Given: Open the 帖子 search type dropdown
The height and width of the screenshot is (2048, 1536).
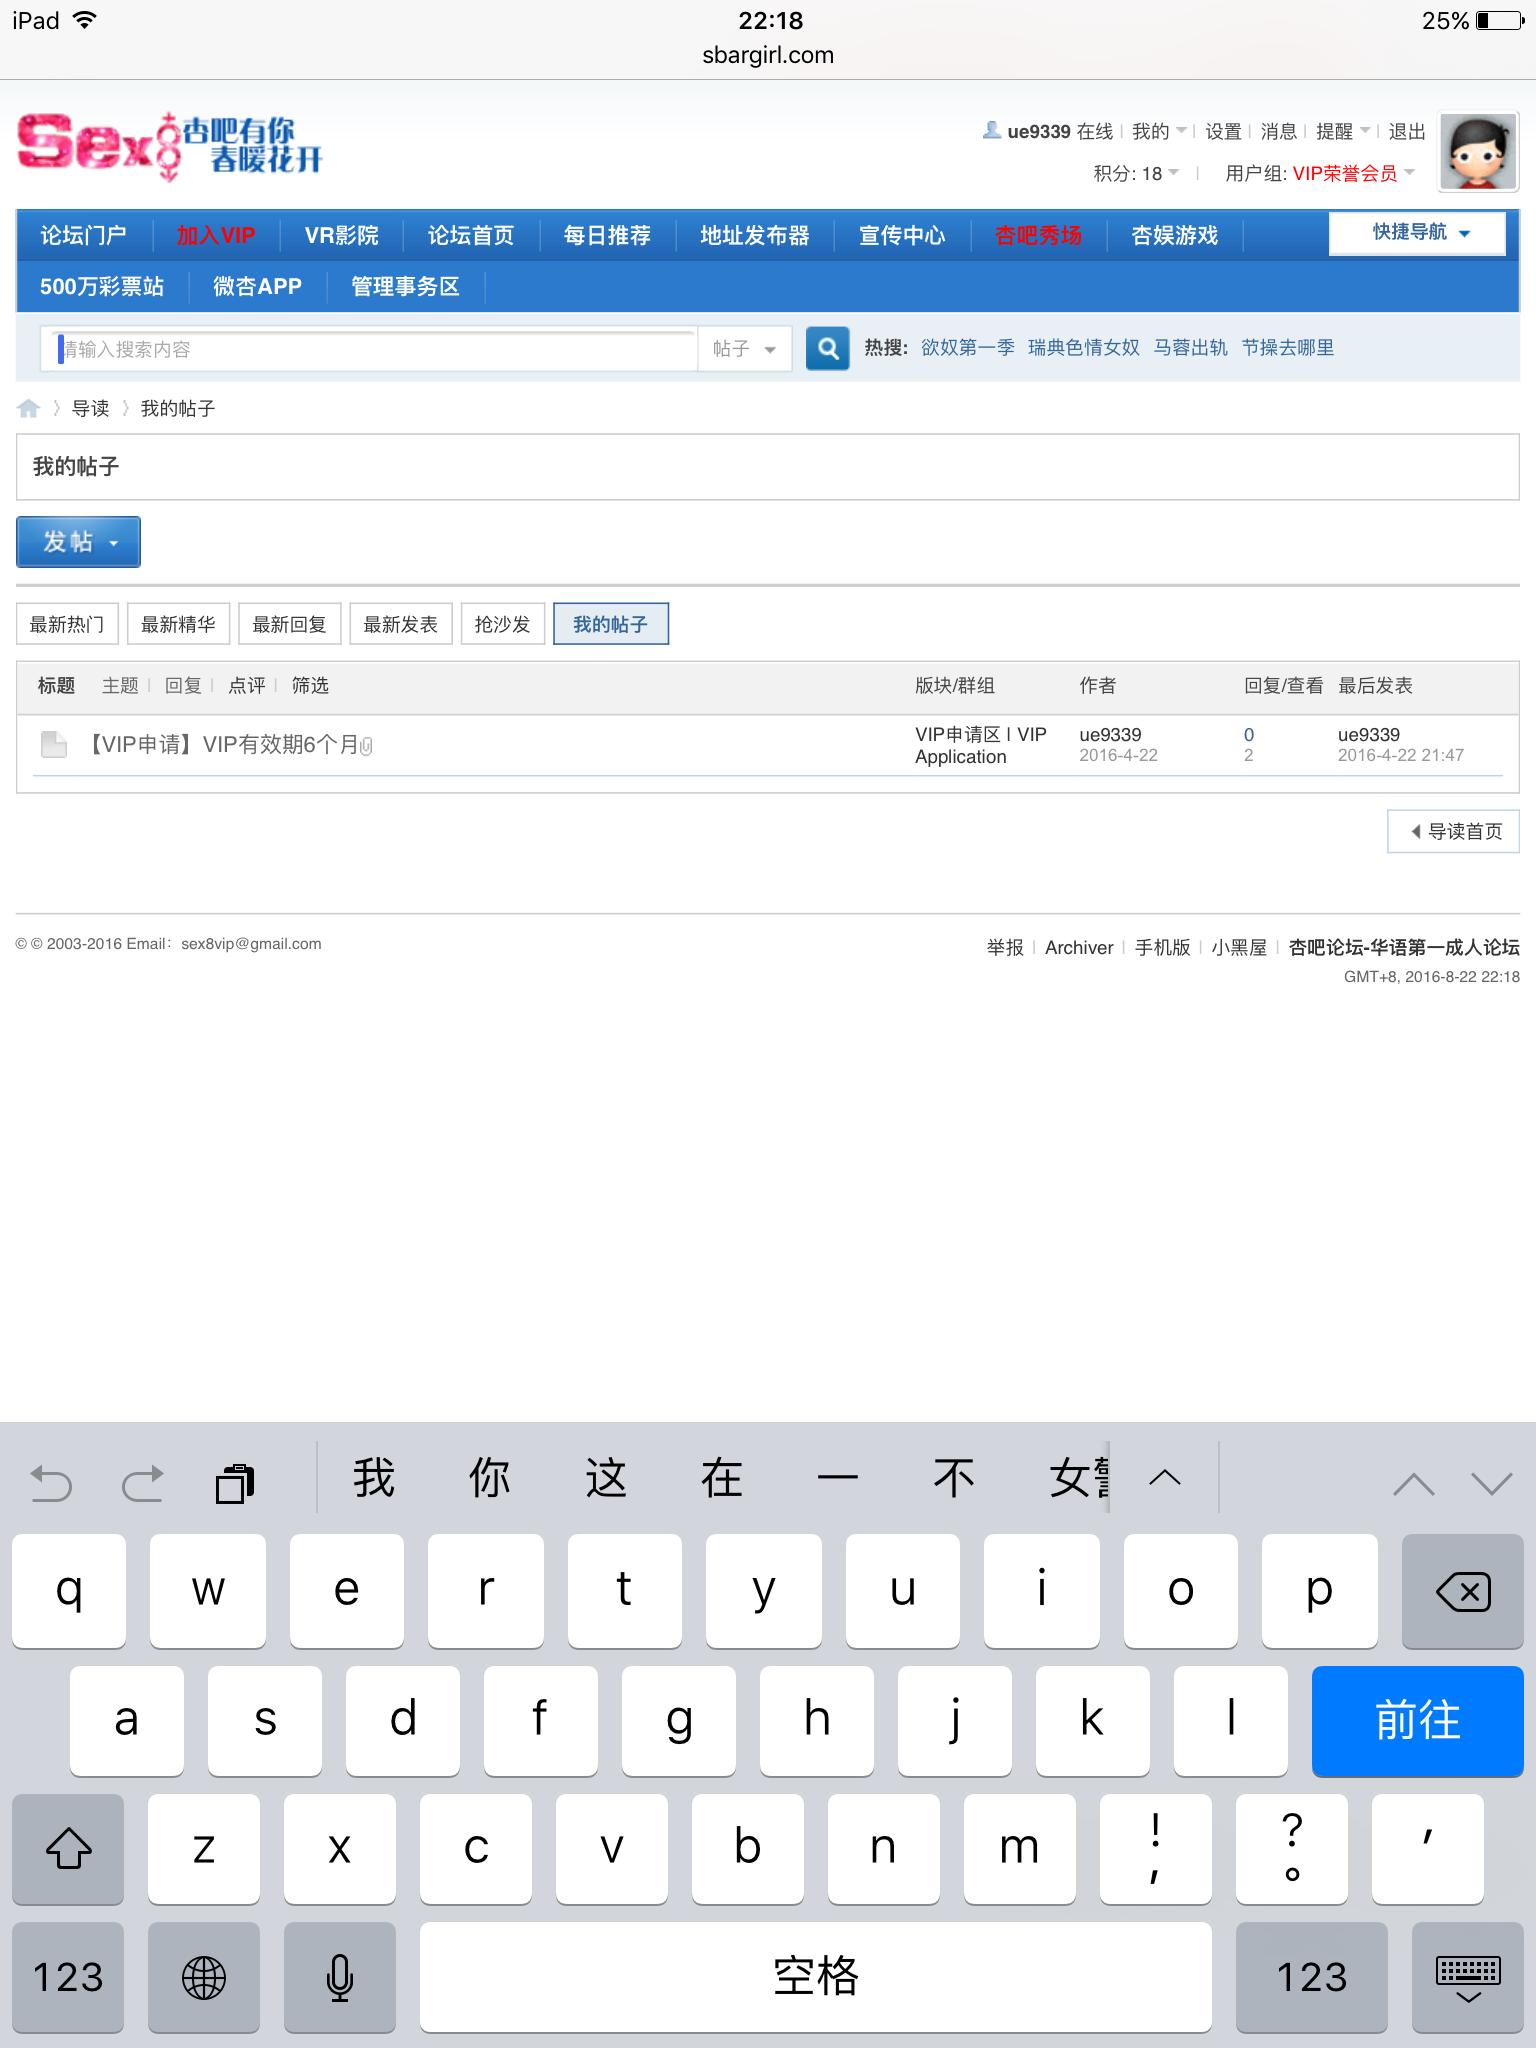Looking at the screenshot, I should [x=745, y=349].
